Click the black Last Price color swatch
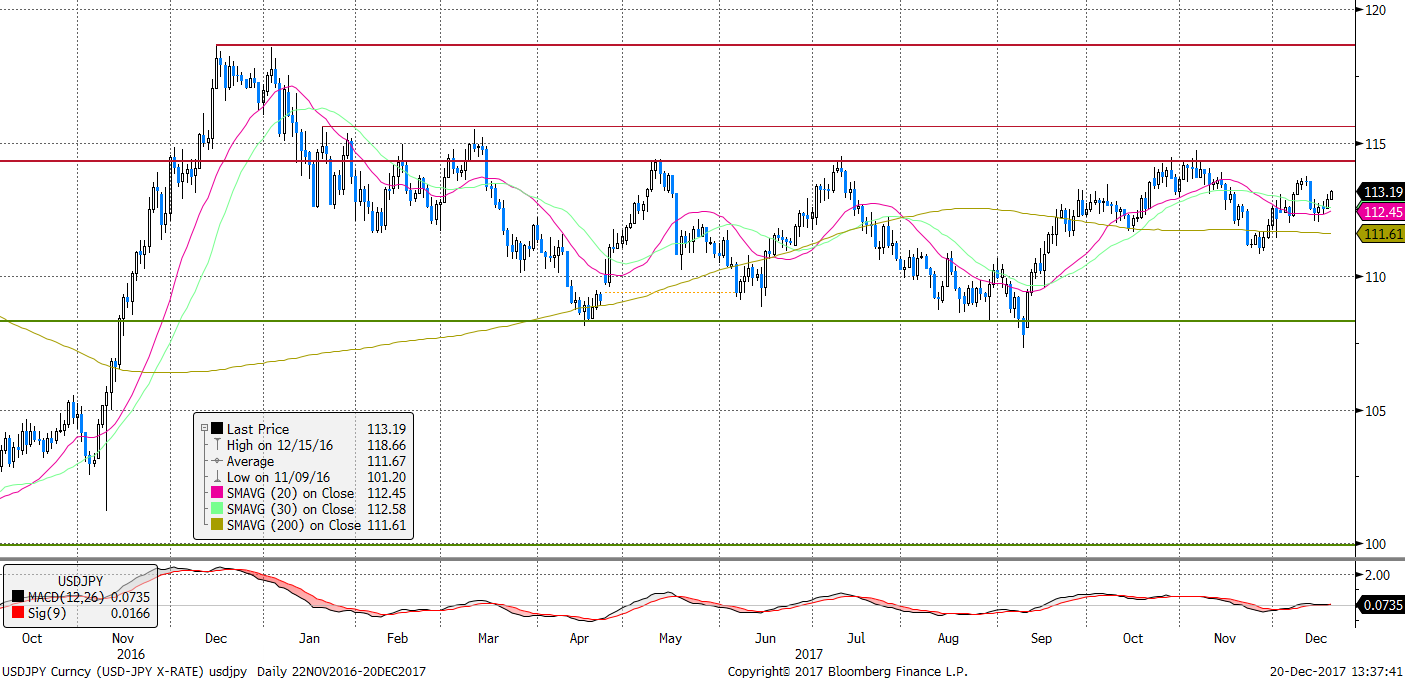The width and height of the screenshot is (1405, 680). (216, 428)
